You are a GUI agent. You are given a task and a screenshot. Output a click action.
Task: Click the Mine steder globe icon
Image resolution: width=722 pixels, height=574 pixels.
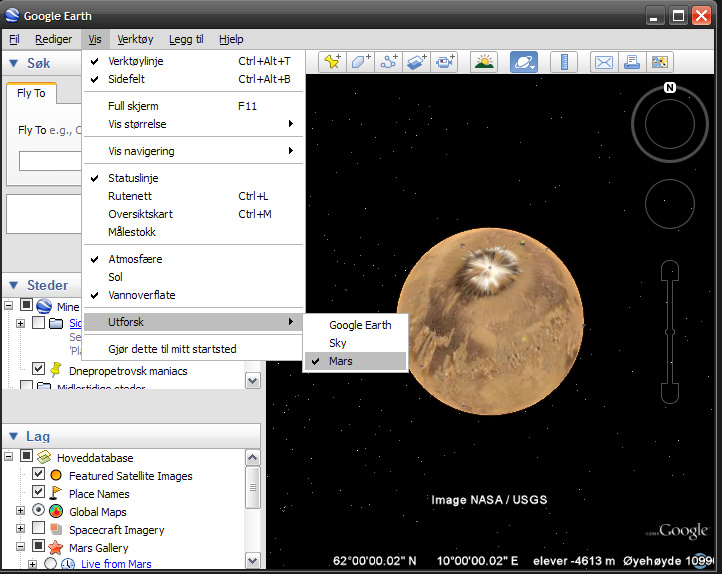click(44, 306)
